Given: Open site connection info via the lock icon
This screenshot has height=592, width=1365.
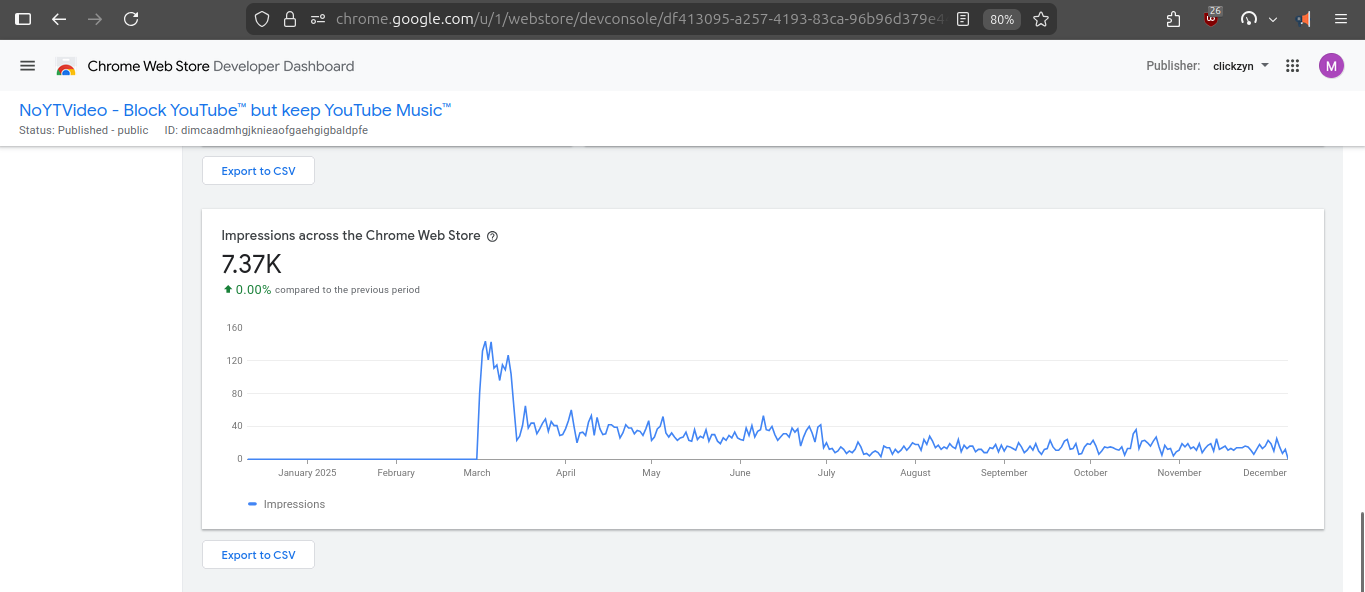Looking at the screenshot, I should [290, 19].
